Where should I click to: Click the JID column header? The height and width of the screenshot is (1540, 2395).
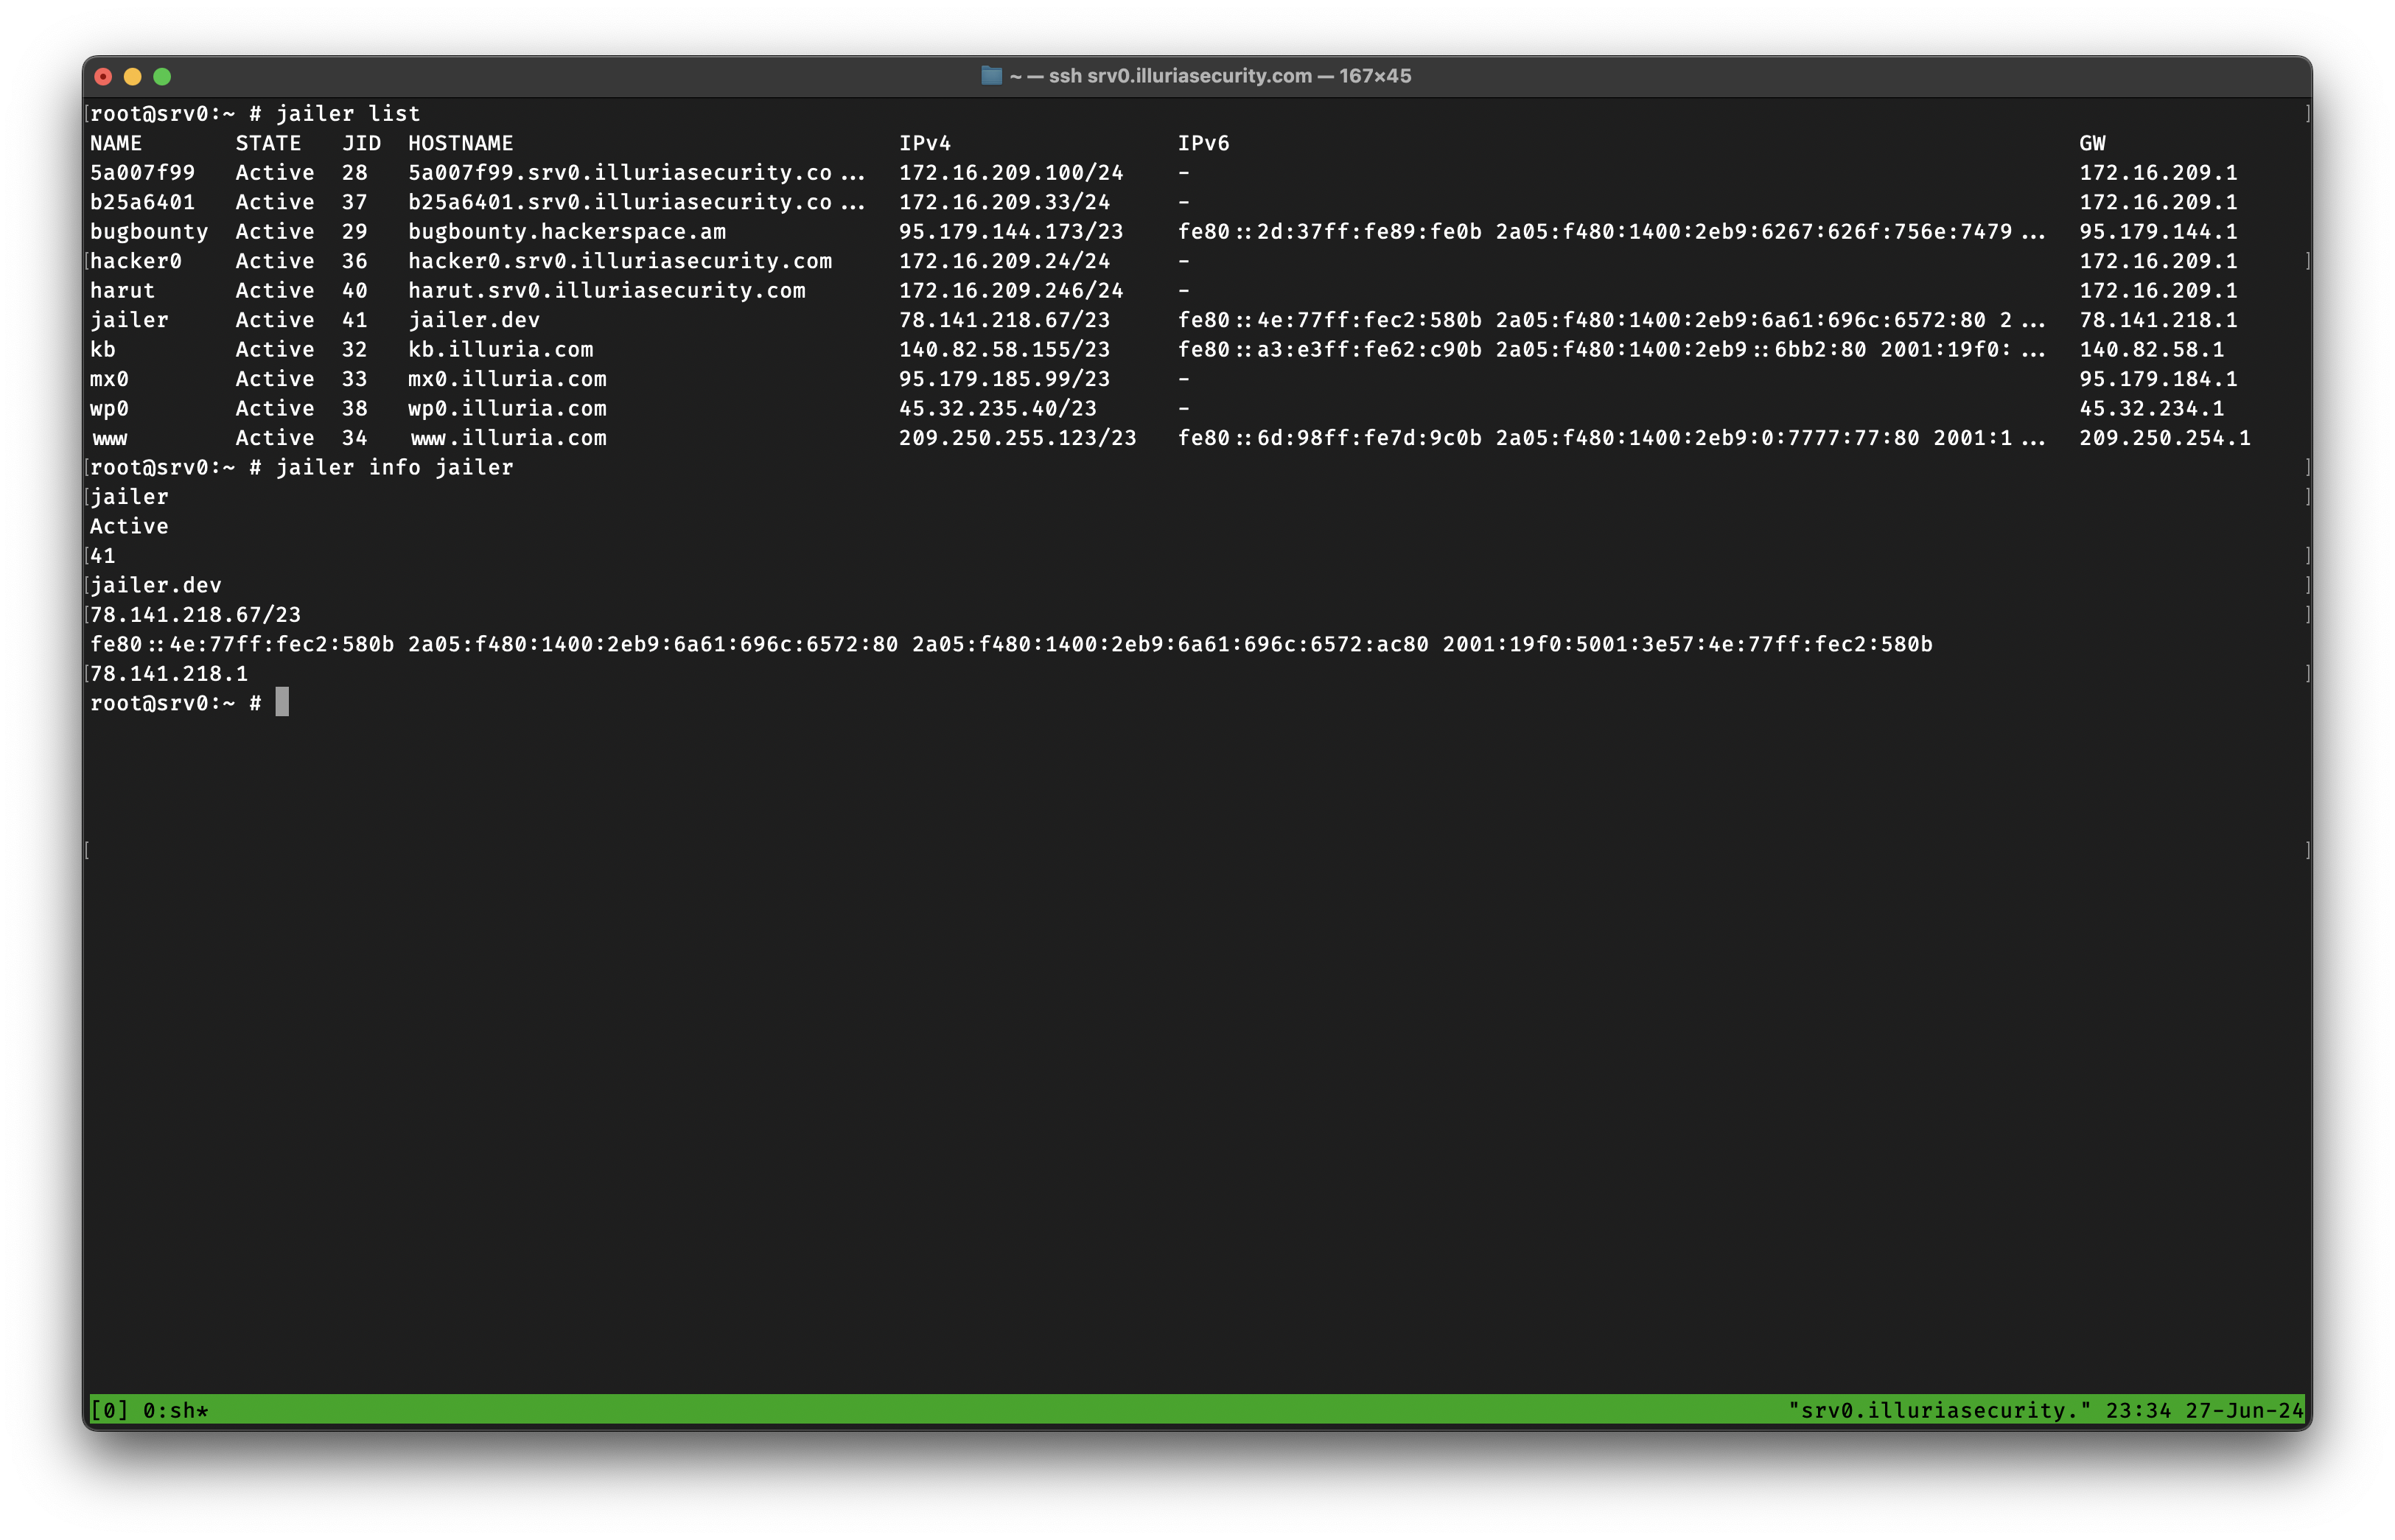361,143
